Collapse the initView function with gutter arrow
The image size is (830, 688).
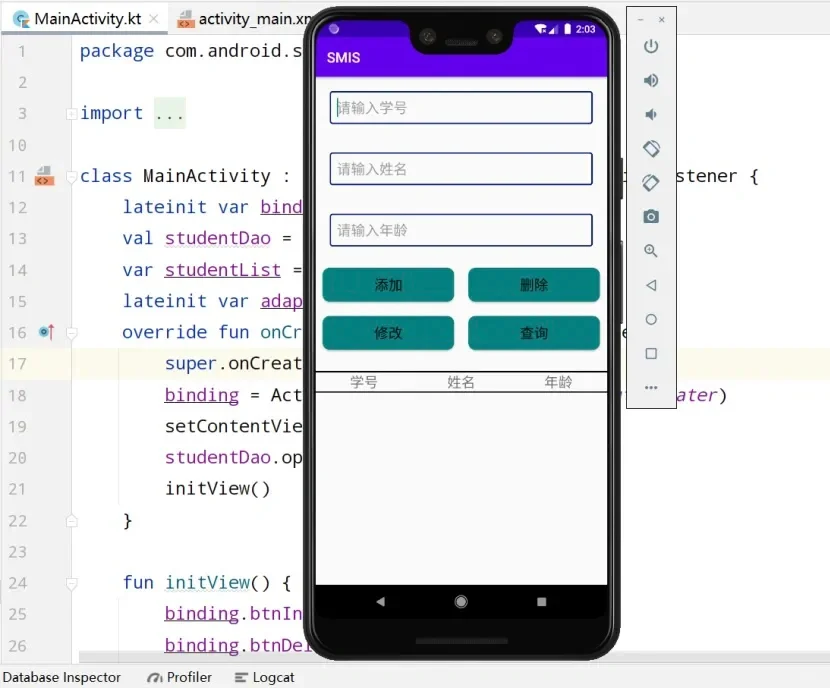70,582
